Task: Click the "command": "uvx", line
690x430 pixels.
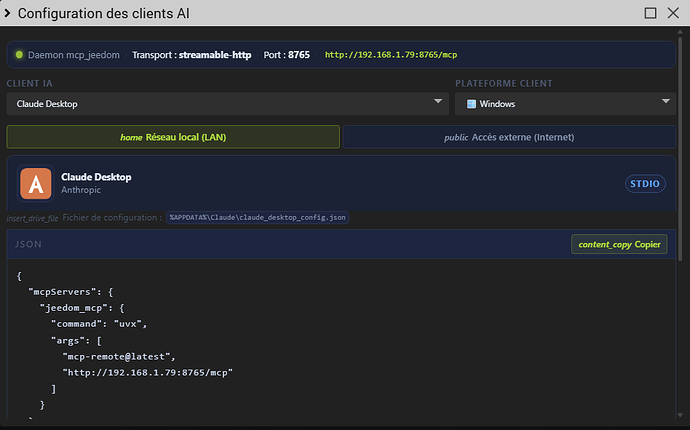Action: 99,324
